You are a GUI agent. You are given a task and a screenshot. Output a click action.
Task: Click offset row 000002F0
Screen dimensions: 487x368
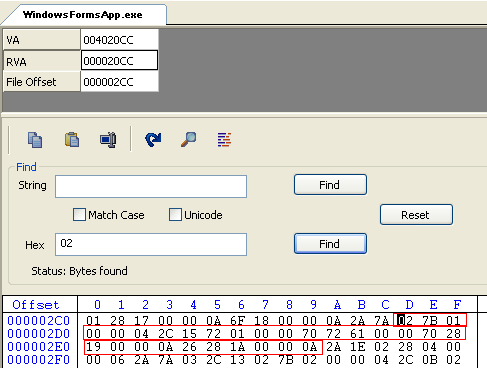click(39, 360)
